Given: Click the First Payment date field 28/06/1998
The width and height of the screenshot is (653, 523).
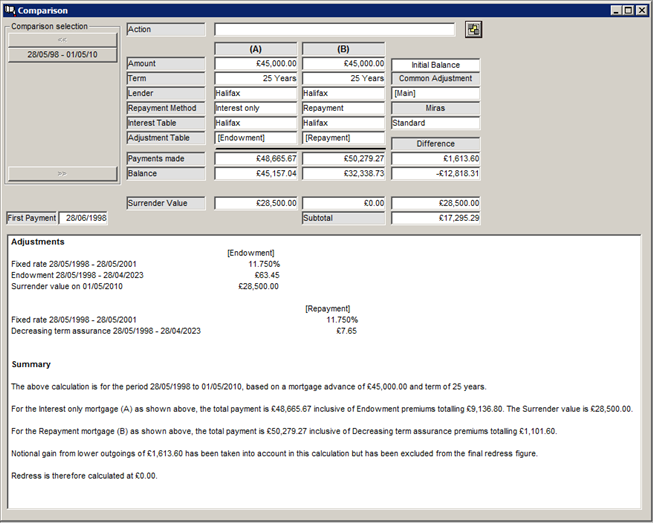Looking at the screenshot, I should click(83, 218).
